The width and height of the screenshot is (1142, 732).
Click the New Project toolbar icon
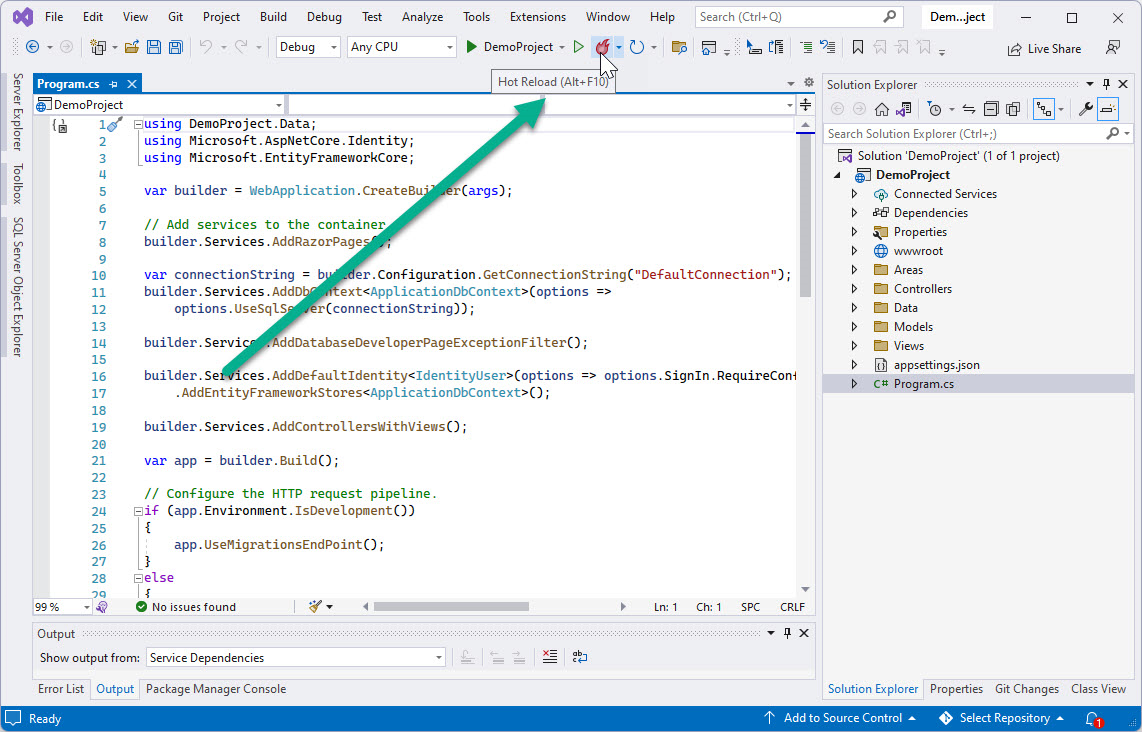(98, 47)
